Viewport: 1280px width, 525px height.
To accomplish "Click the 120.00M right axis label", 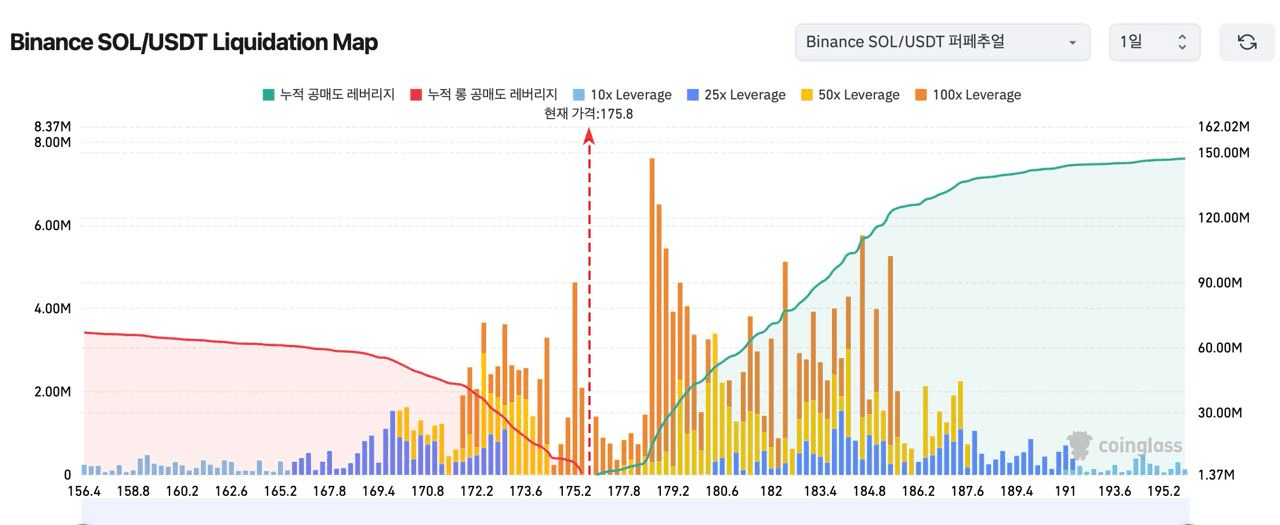I will (1224, 217).
